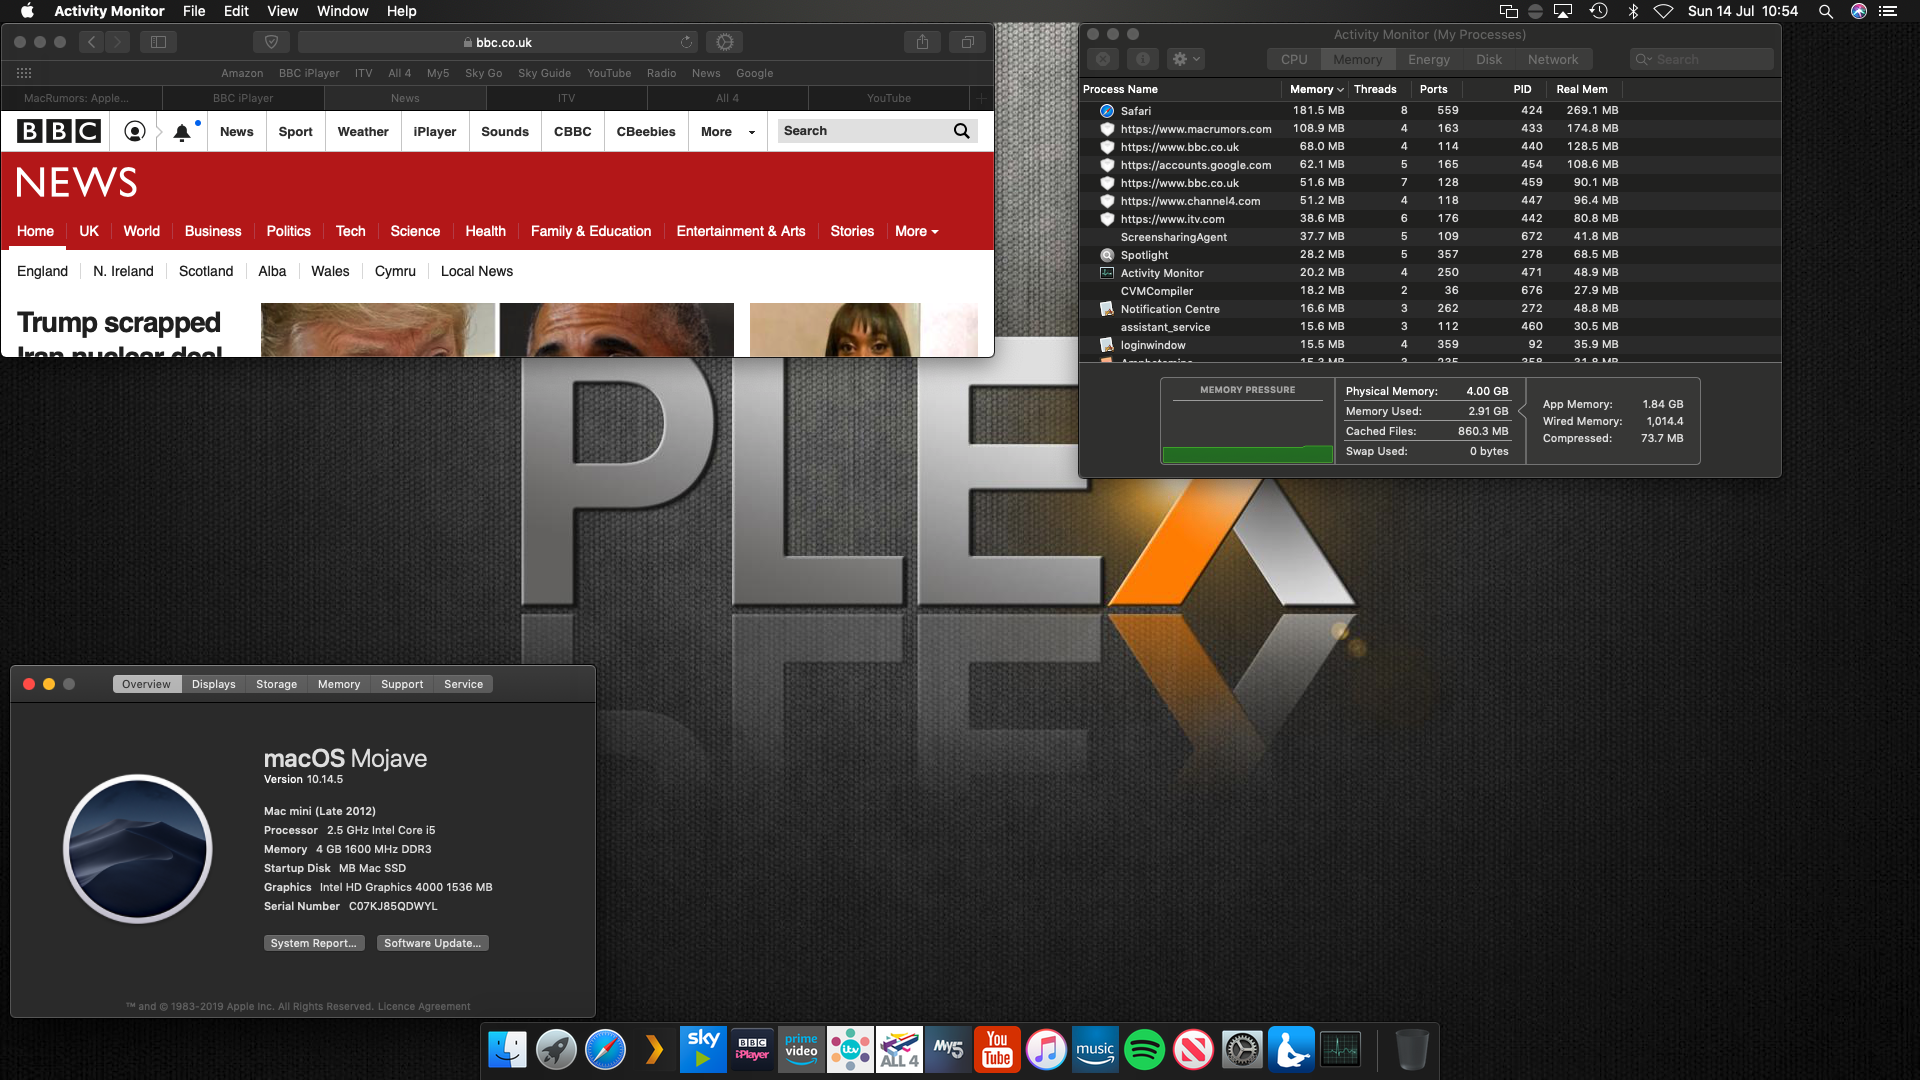Click the BBC search magnifier icon
Viewport: 1920px width, 1080px height.
pos(961,131)
